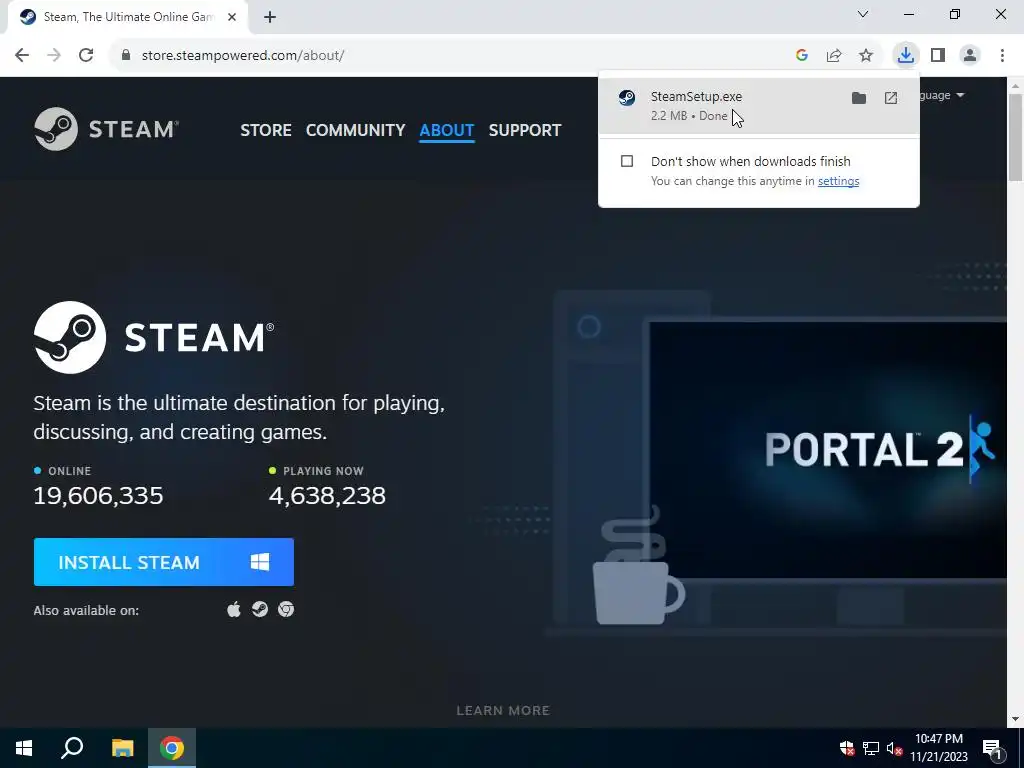Viewport: 1024px width, 768px height.
Task: Open the download settings link
Action: point(839,181)
